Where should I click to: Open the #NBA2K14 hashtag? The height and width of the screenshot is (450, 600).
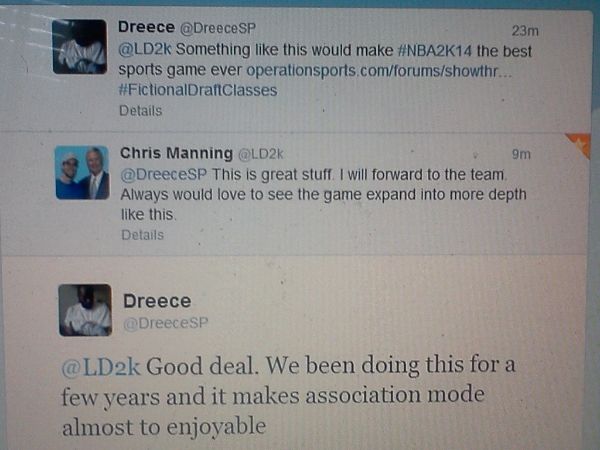pyautogui.click(x=435, y=51)
